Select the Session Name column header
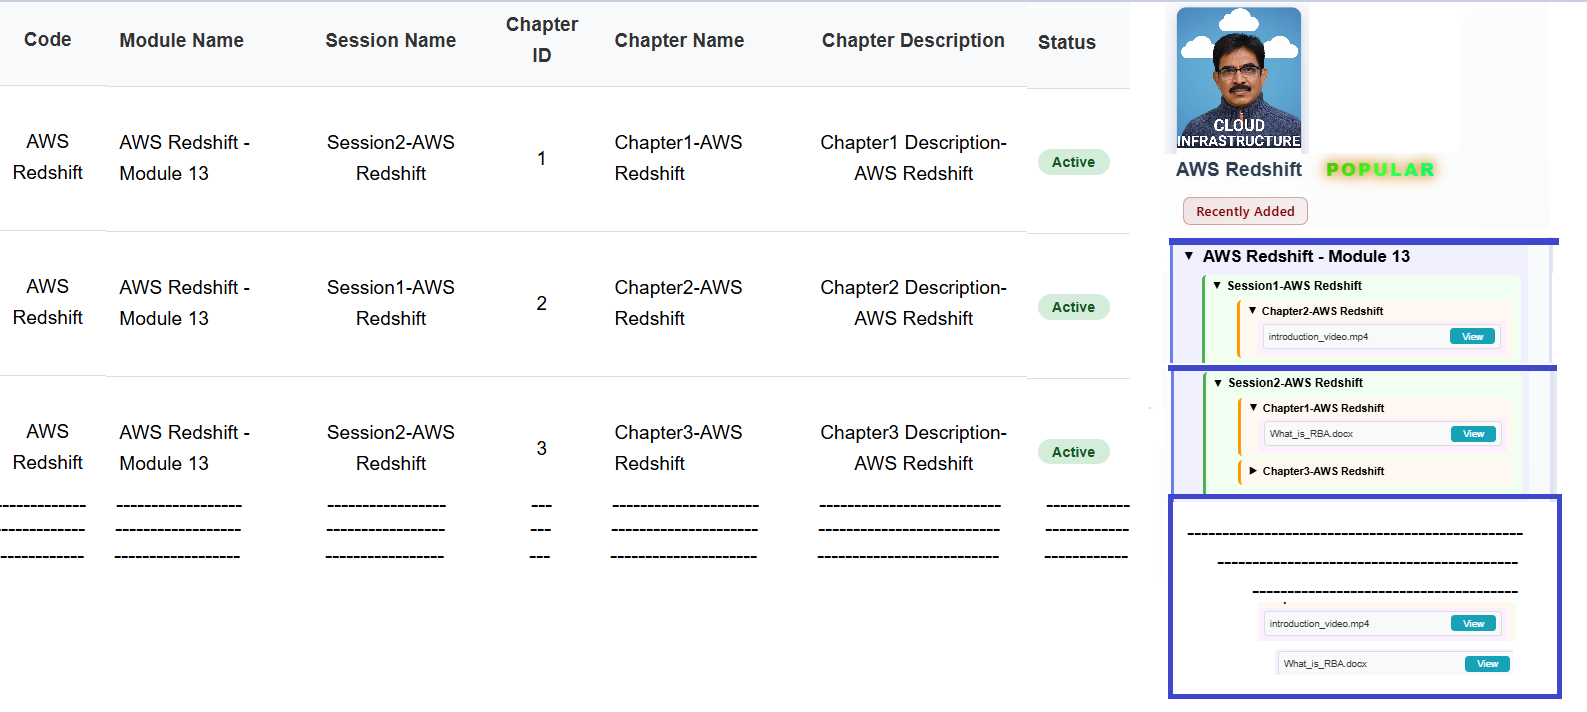This screenshot has height=712, width=1587. pyautogui.click(x=390, y=41)
